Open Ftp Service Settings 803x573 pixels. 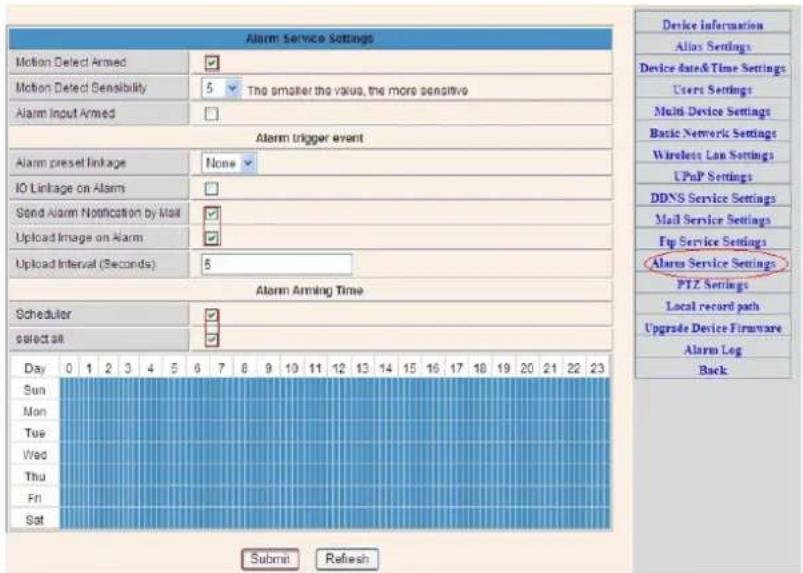coord(713,241)
